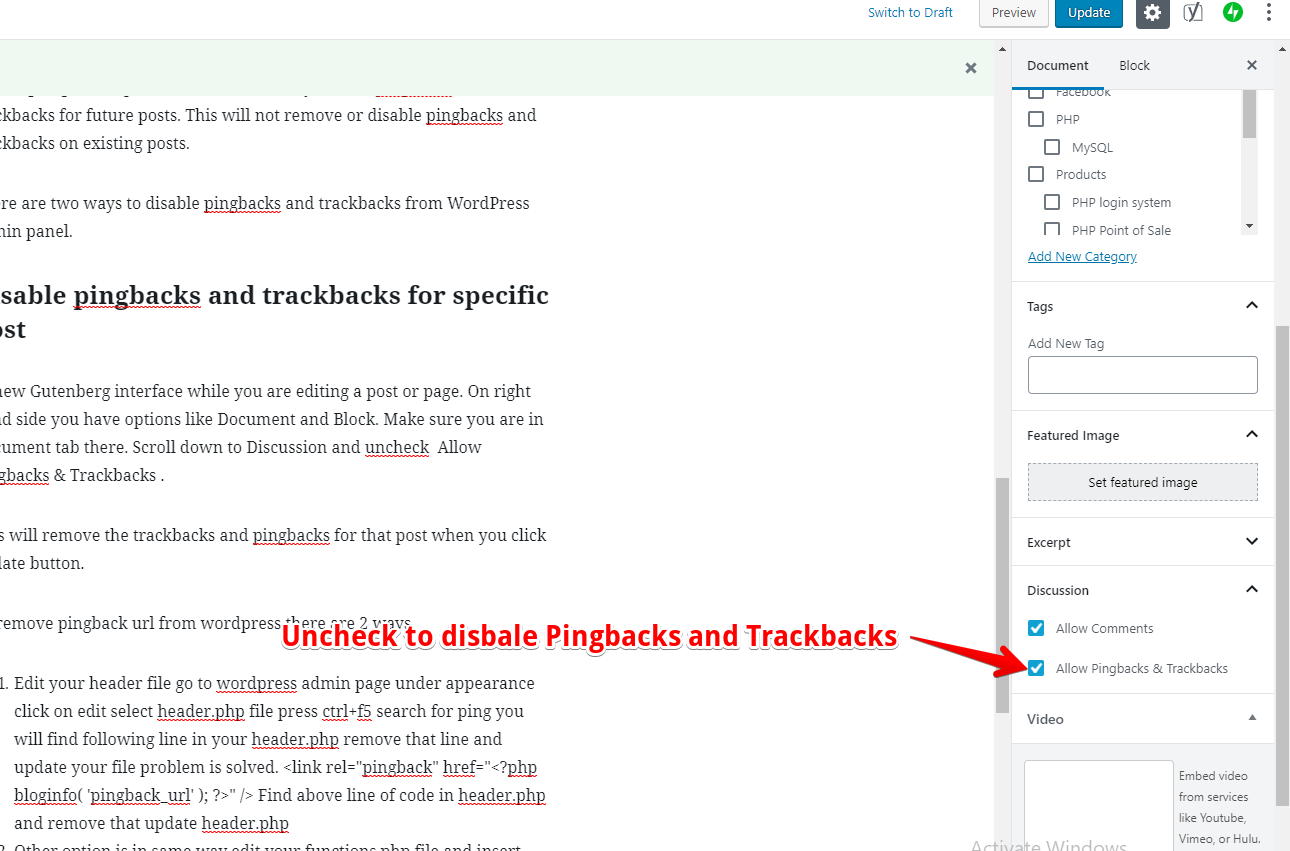
Task: Collapse Video panel with the triangle icon
Action: point(1252,718)
